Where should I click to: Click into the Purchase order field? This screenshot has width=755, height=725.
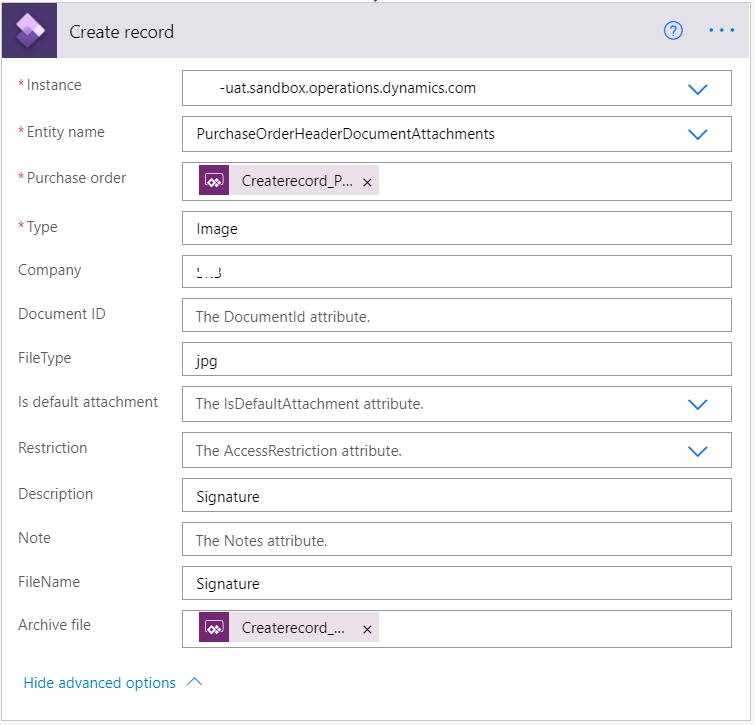456,181
